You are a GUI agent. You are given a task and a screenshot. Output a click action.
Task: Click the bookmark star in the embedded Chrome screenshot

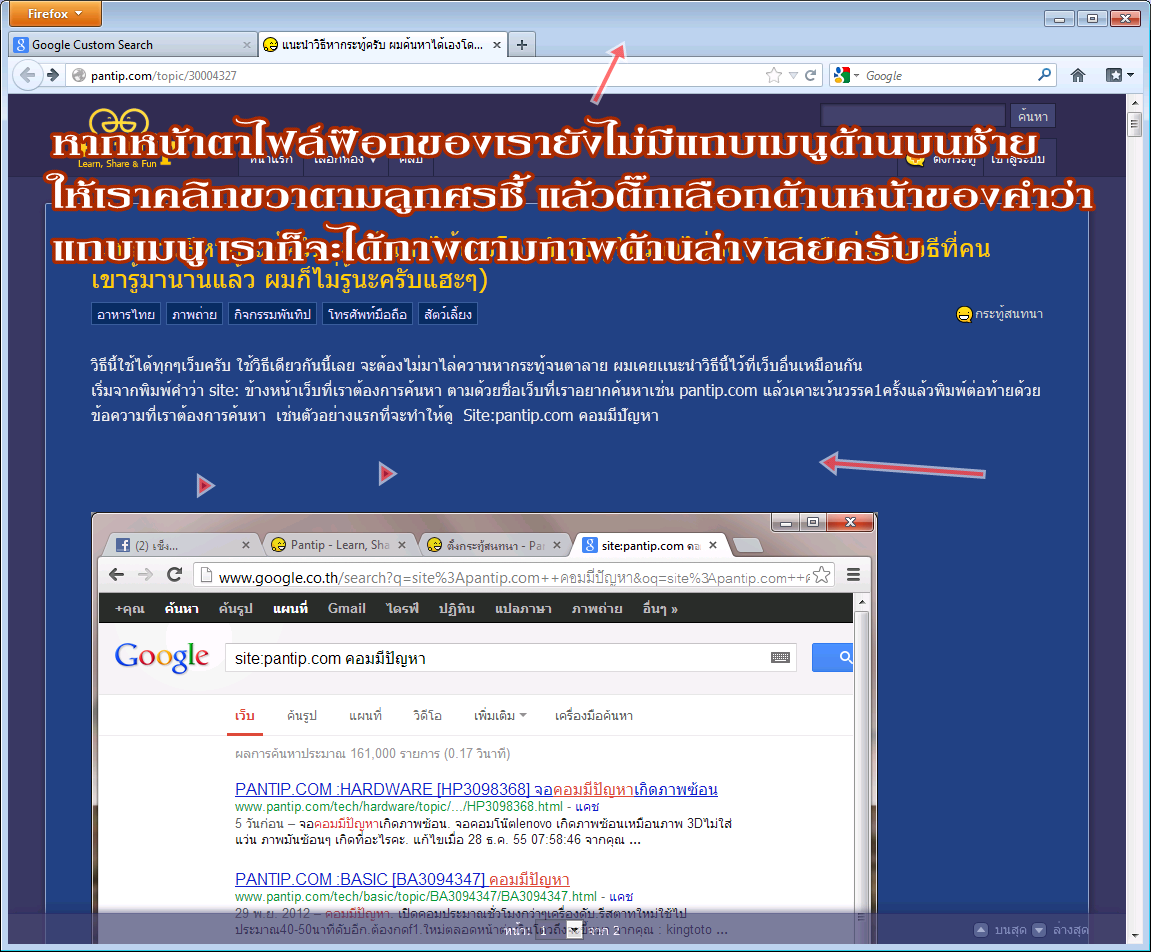pos(821,575)
